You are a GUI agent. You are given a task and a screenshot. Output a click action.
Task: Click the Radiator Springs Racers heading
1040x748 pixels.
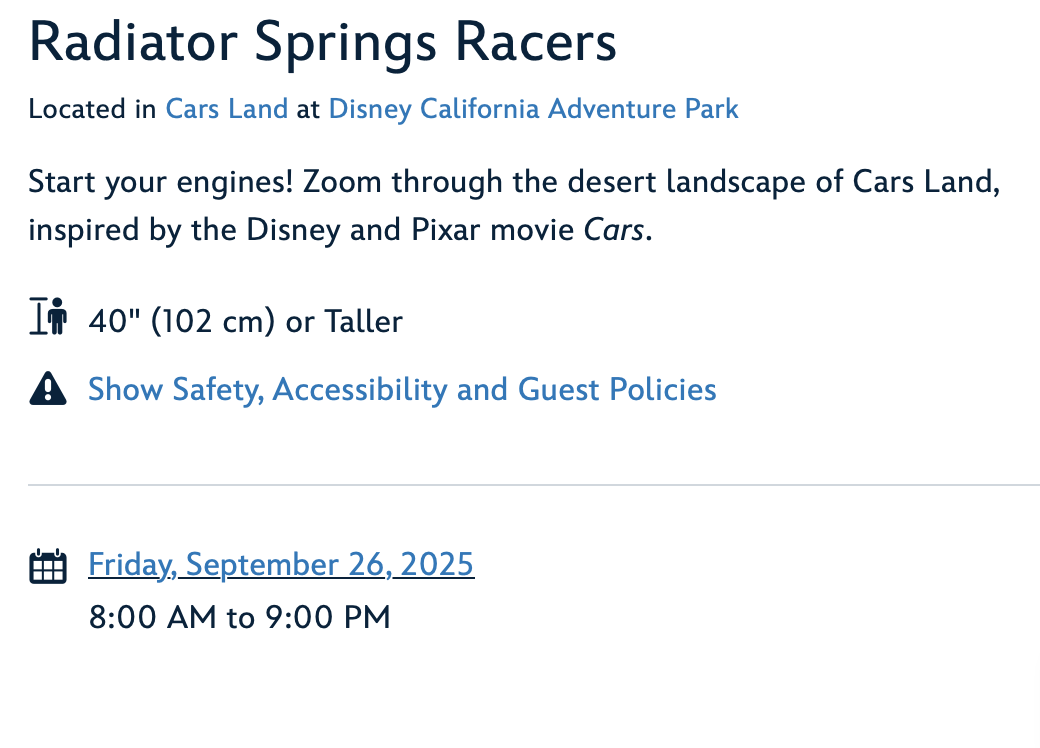pyautogui.click(x=323, y=42)
